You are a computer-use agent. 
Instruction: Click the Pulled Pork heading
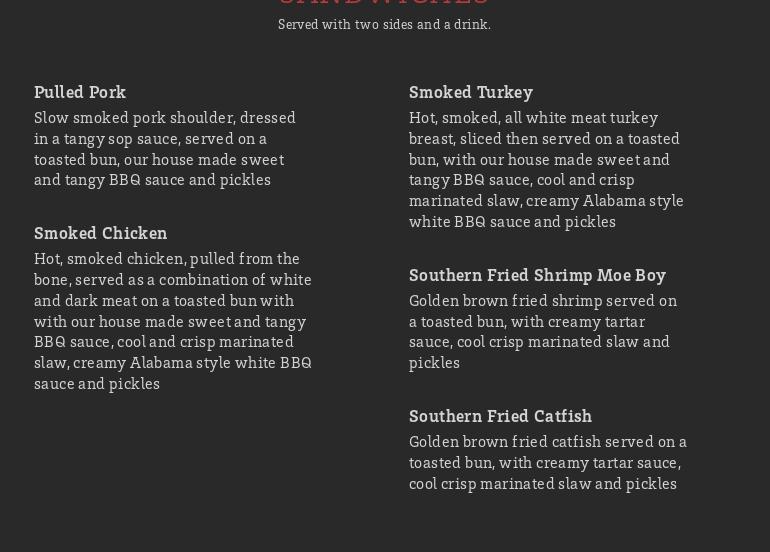point(80,92)
